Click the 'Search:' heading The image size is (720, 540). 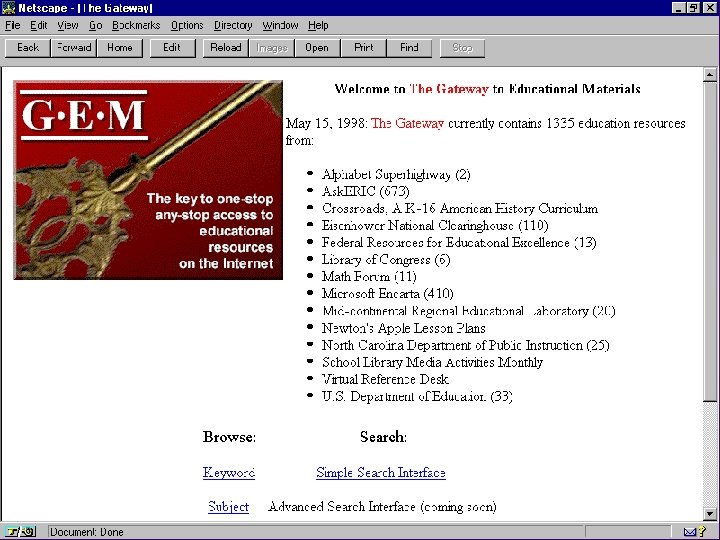coord(383,437)
